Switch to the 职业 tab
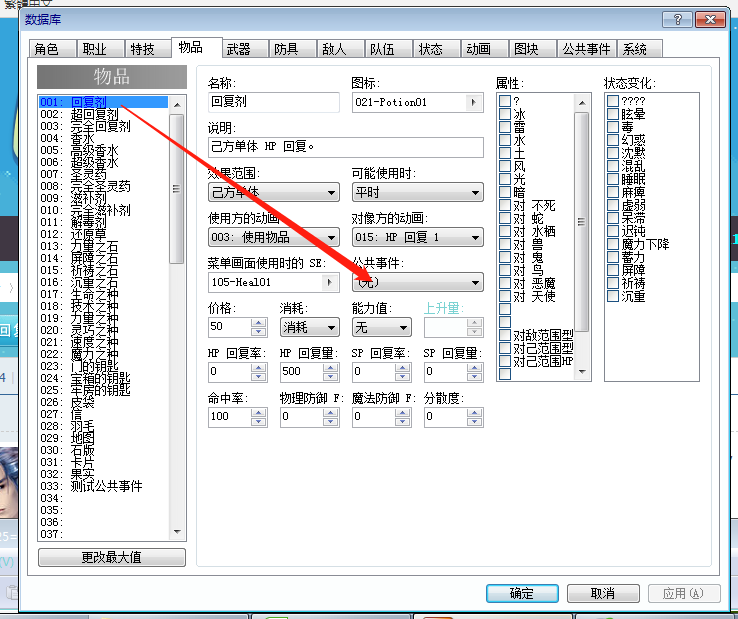The image size is (738, 619). (101, 48)
